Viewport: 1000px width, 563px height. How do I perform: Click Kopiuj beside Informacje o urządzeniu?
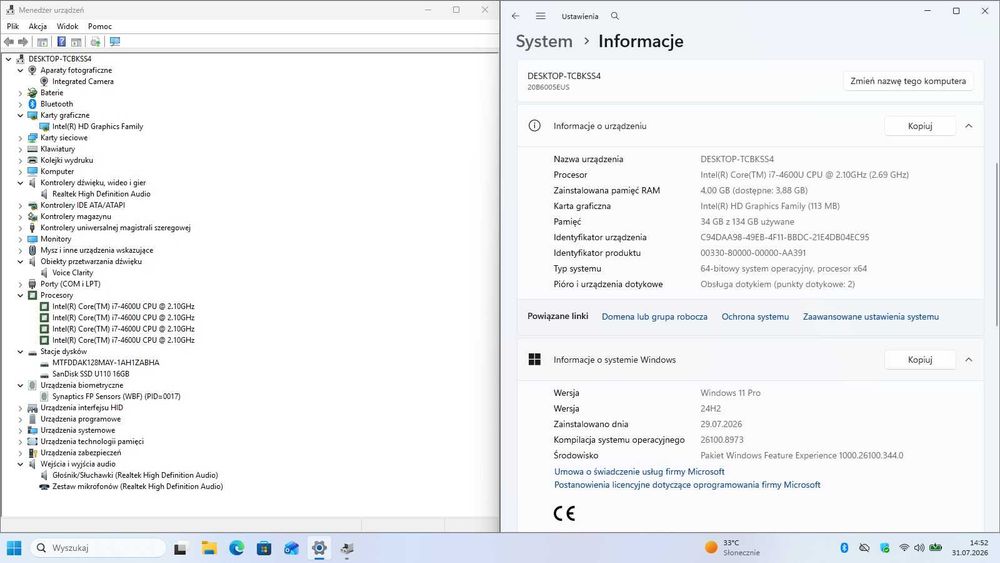click(x=920, y=126)
